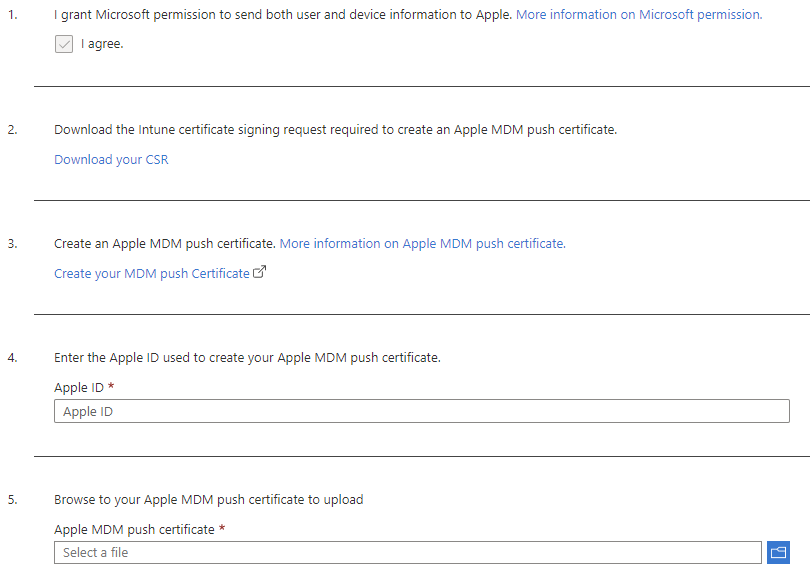Click the step 5 Browse to certificate instruction
This screenshot has height=582, width=811.
[x=208, y=499]
